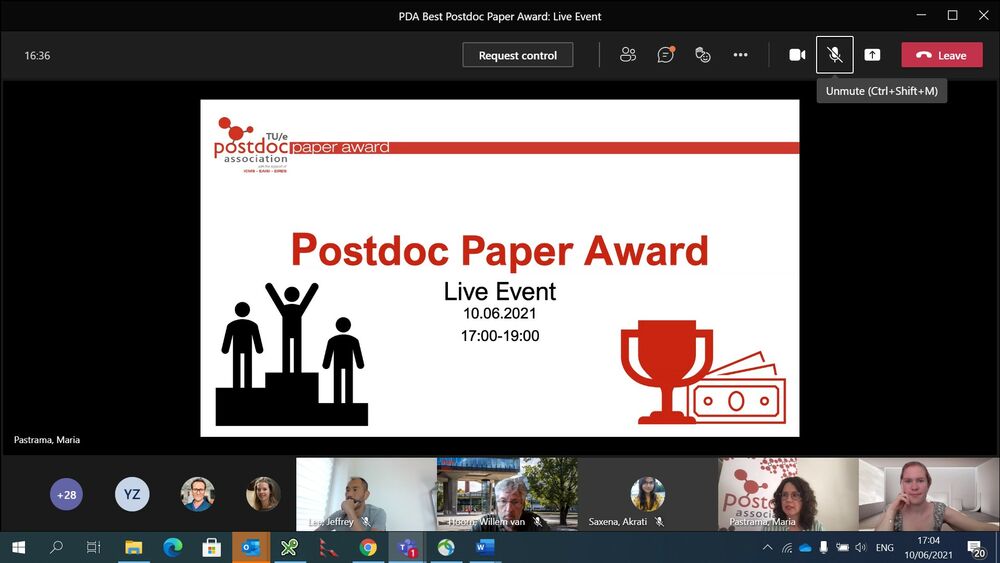Image resolution: width=1000 pixels, height=563 pixels.
Task: Select Hoorn, Willem van video tile
Action: [508, 494]
